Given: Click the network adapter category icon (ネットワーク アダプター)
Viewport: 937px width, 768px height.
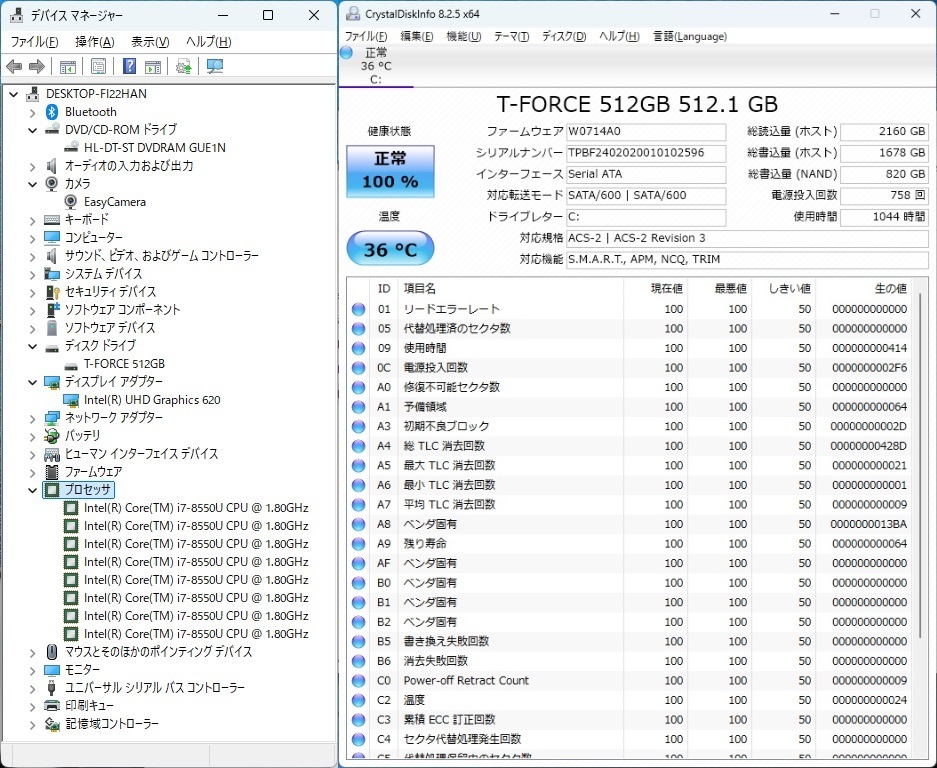Looking at the screenshot, I should pyautogui.click(x=52, y=417).
